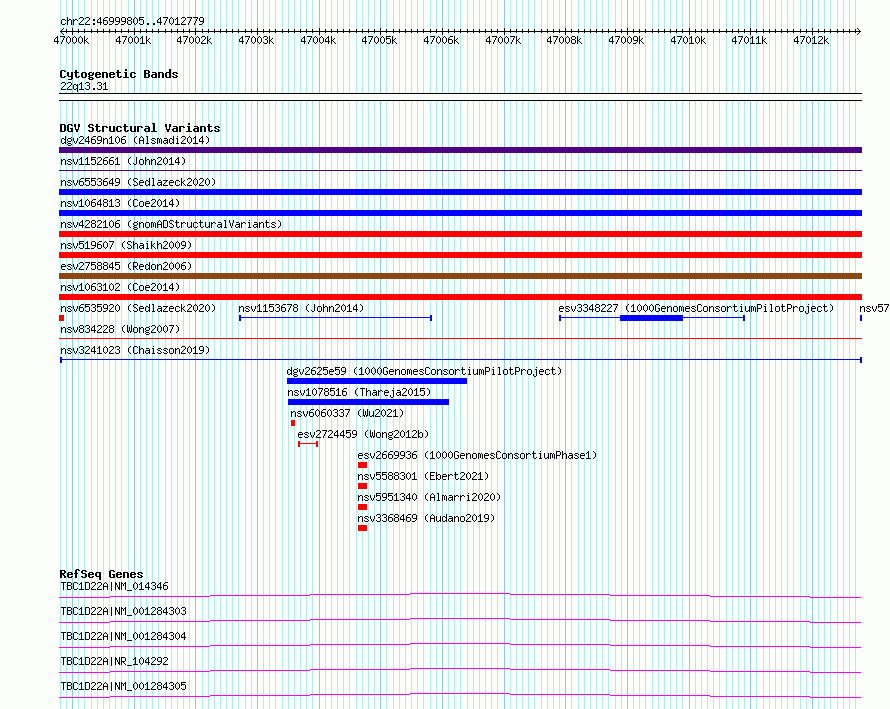Click the red esv2669936 variant block

click(x=363, y=465)
